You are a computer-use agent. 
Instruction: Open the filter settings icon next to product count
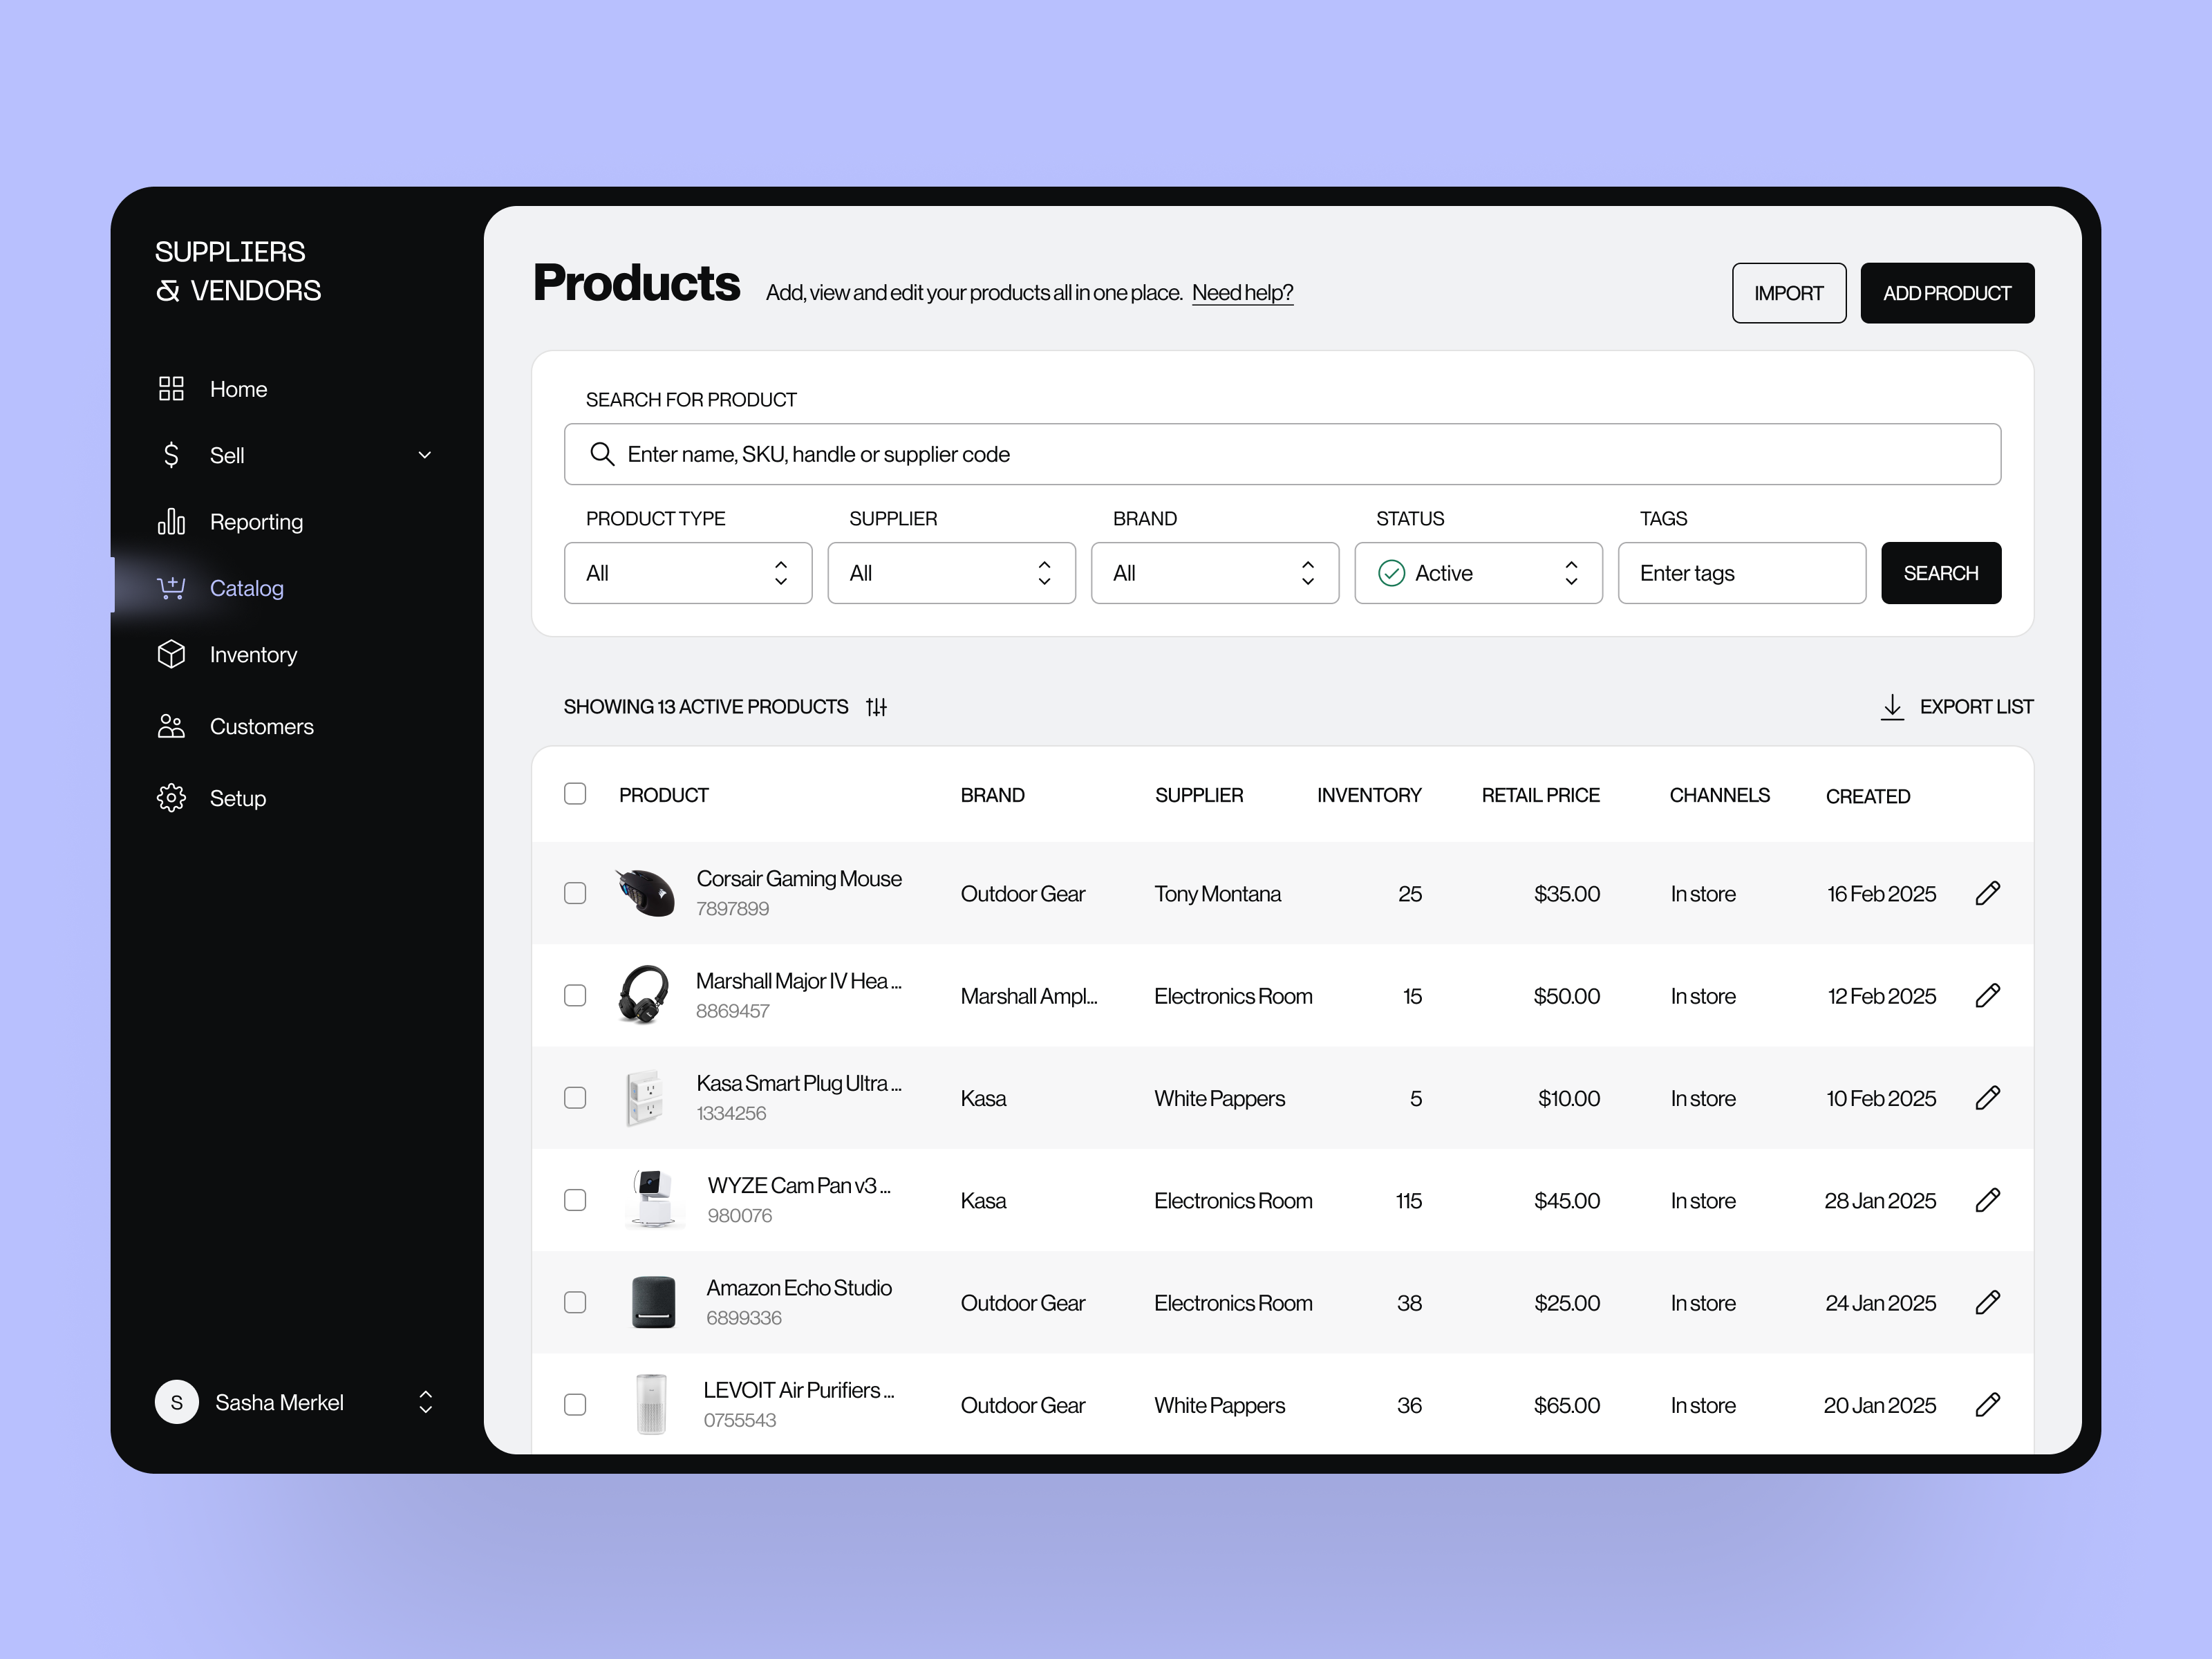click(876, 707)
